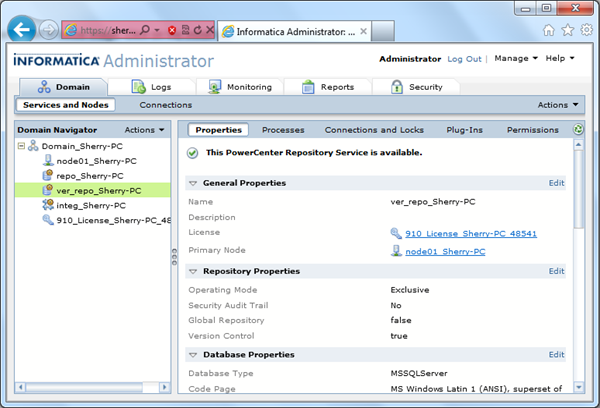Click the panel splitter handle between panes

coord(174,256)
